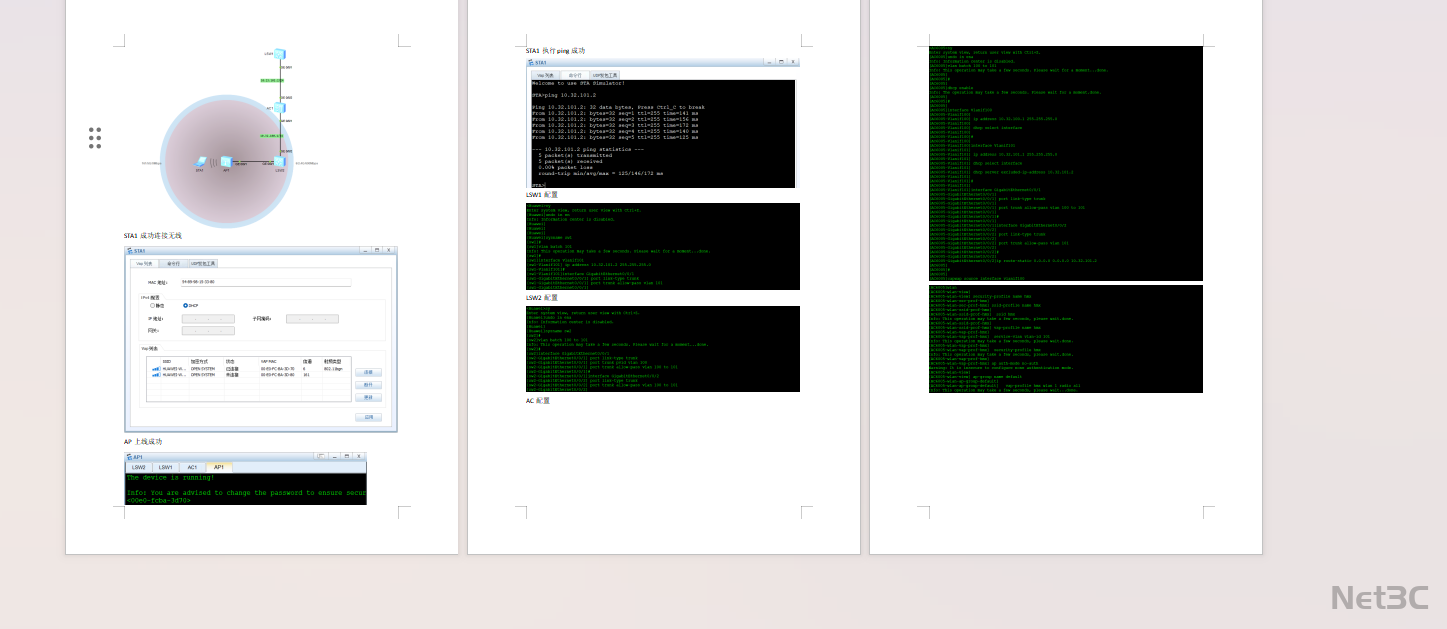The image size is (1447, 629).
Task: Click the LSW1 configuration terminal image
Action: coord(663,246)
